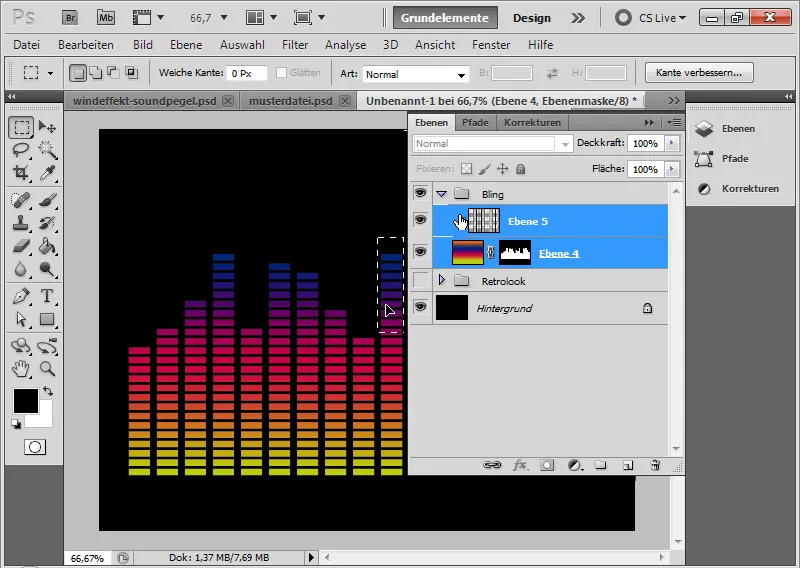Toggle lock all
This screenshot has height=568, width=800.
pos(520,169)
